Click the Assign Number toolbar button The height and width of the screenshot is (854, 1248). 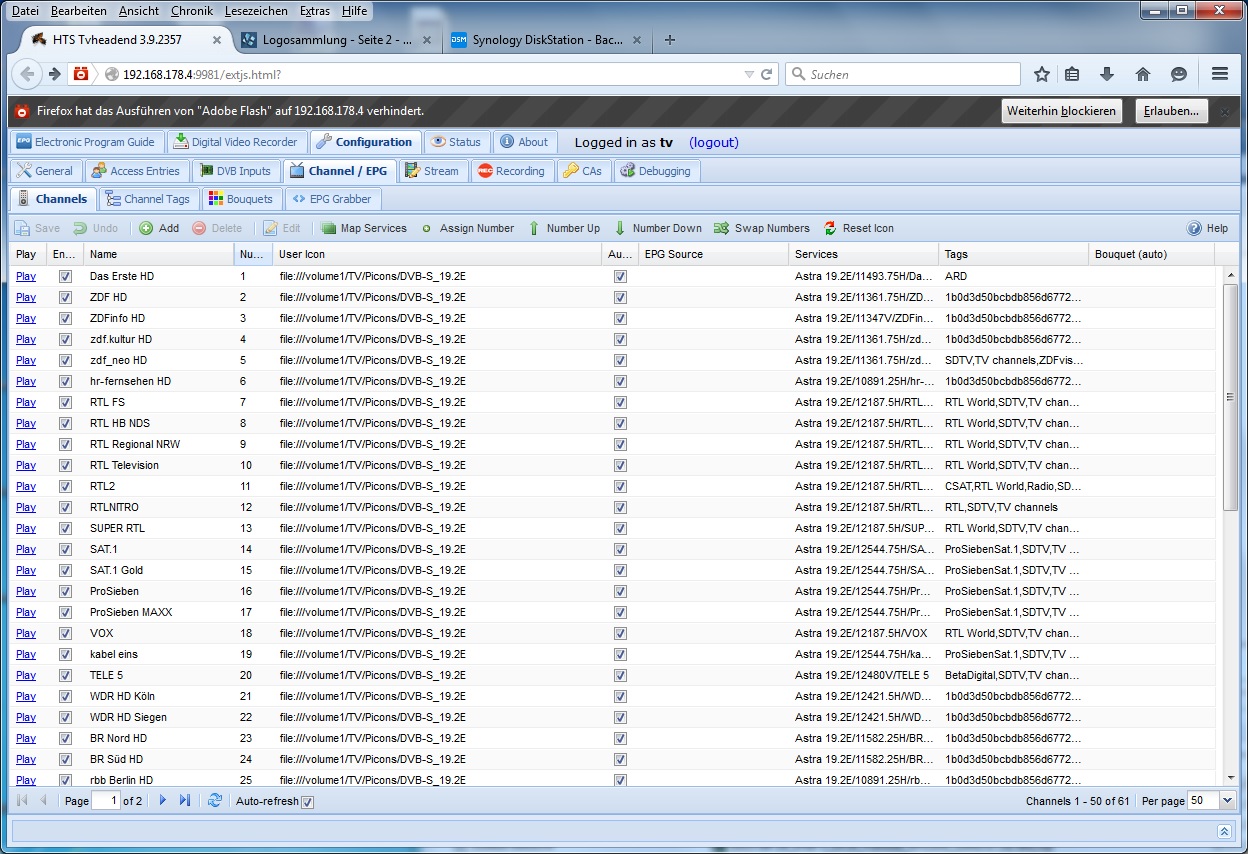(x=467, y=228)
